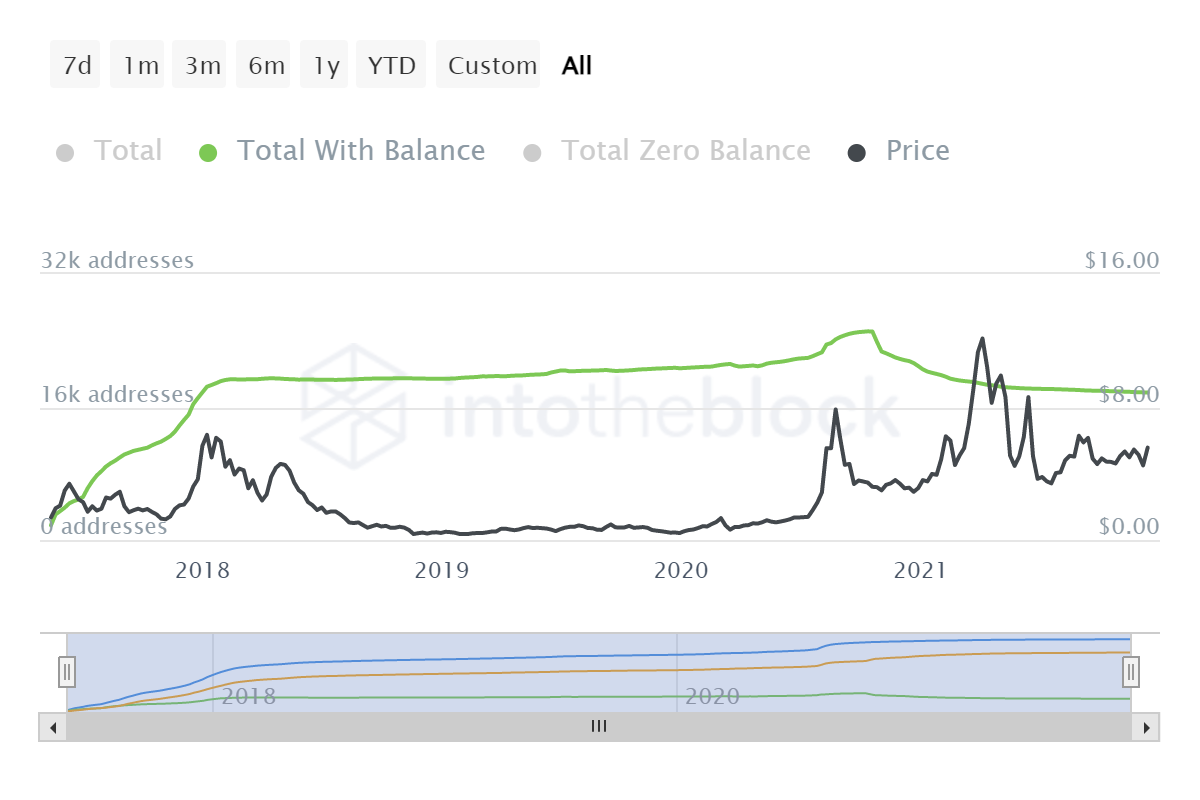Choose the 1y range option
Viewport: 1200px width, 800px height.
click(x=326, y=66)
